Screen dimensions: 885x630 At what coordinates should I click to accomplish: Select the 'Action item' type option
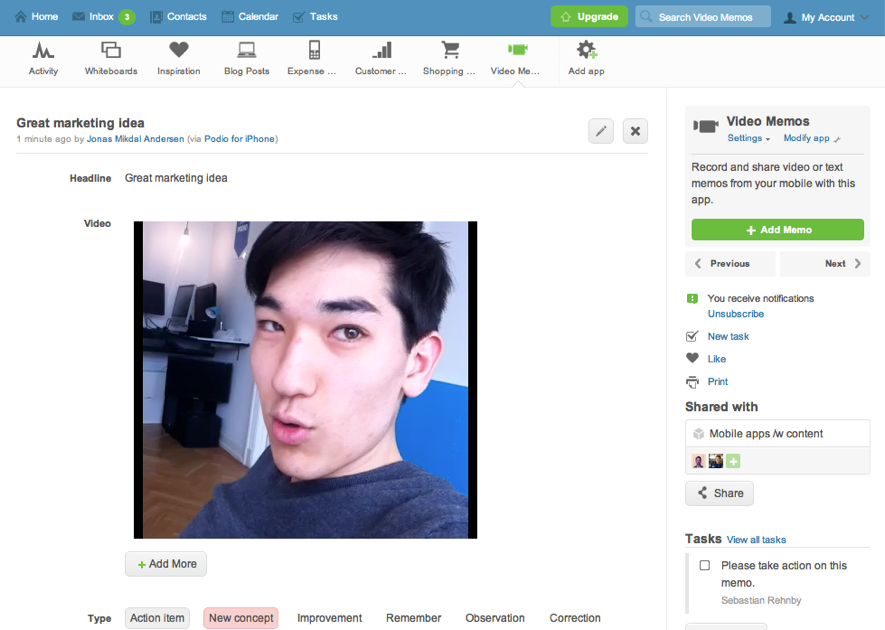tap(158, 618)
